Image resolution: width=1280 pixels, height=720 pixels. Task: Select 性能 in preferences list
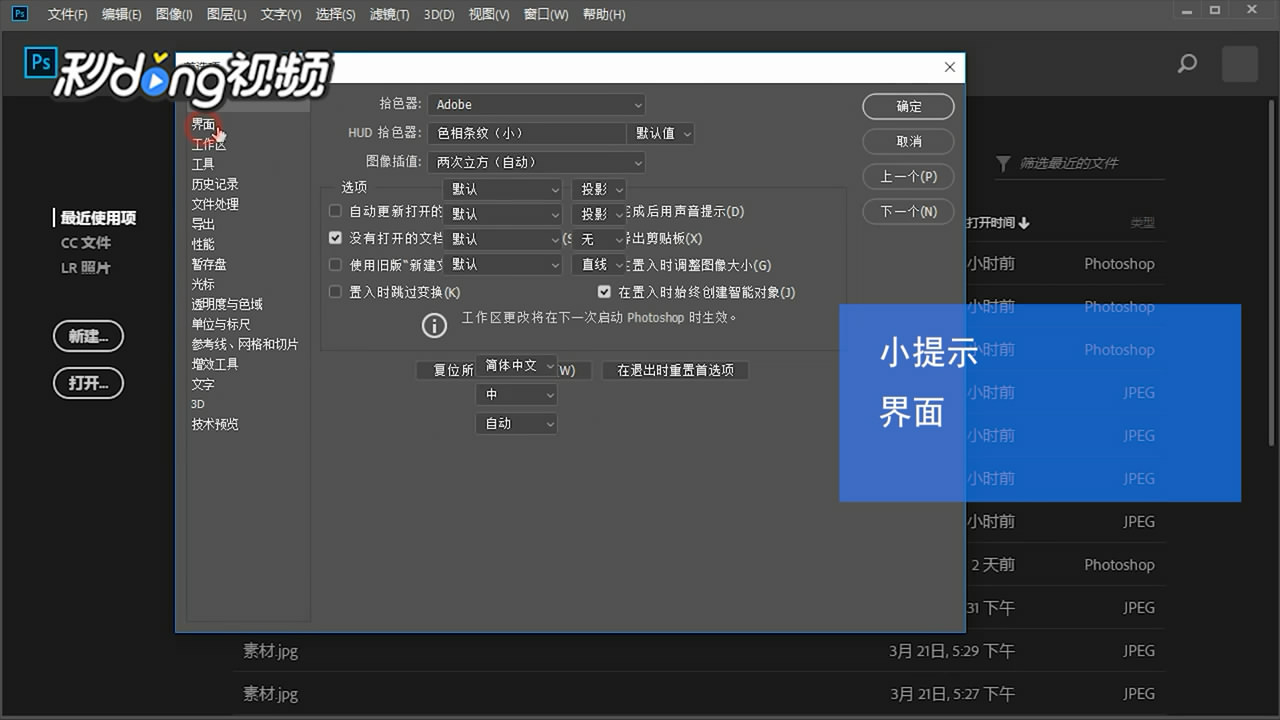pos(203,244)
